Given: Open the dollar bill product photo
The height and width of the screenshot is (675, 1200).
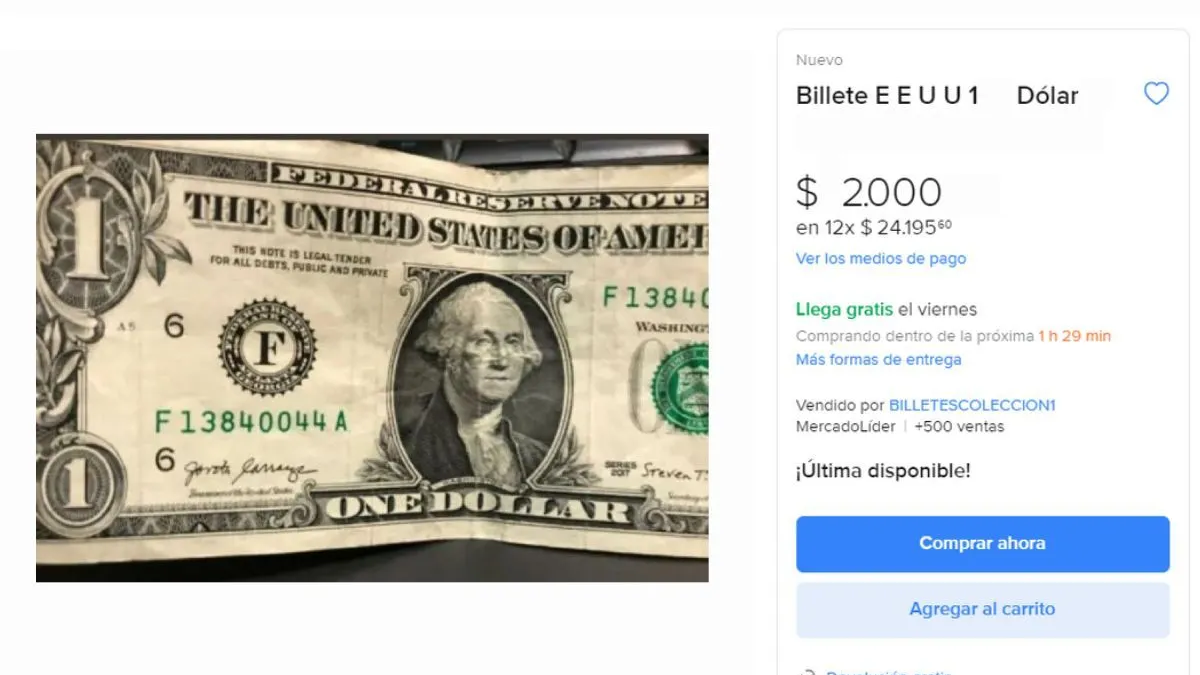Looking at the screenshot, I should 372,358.
